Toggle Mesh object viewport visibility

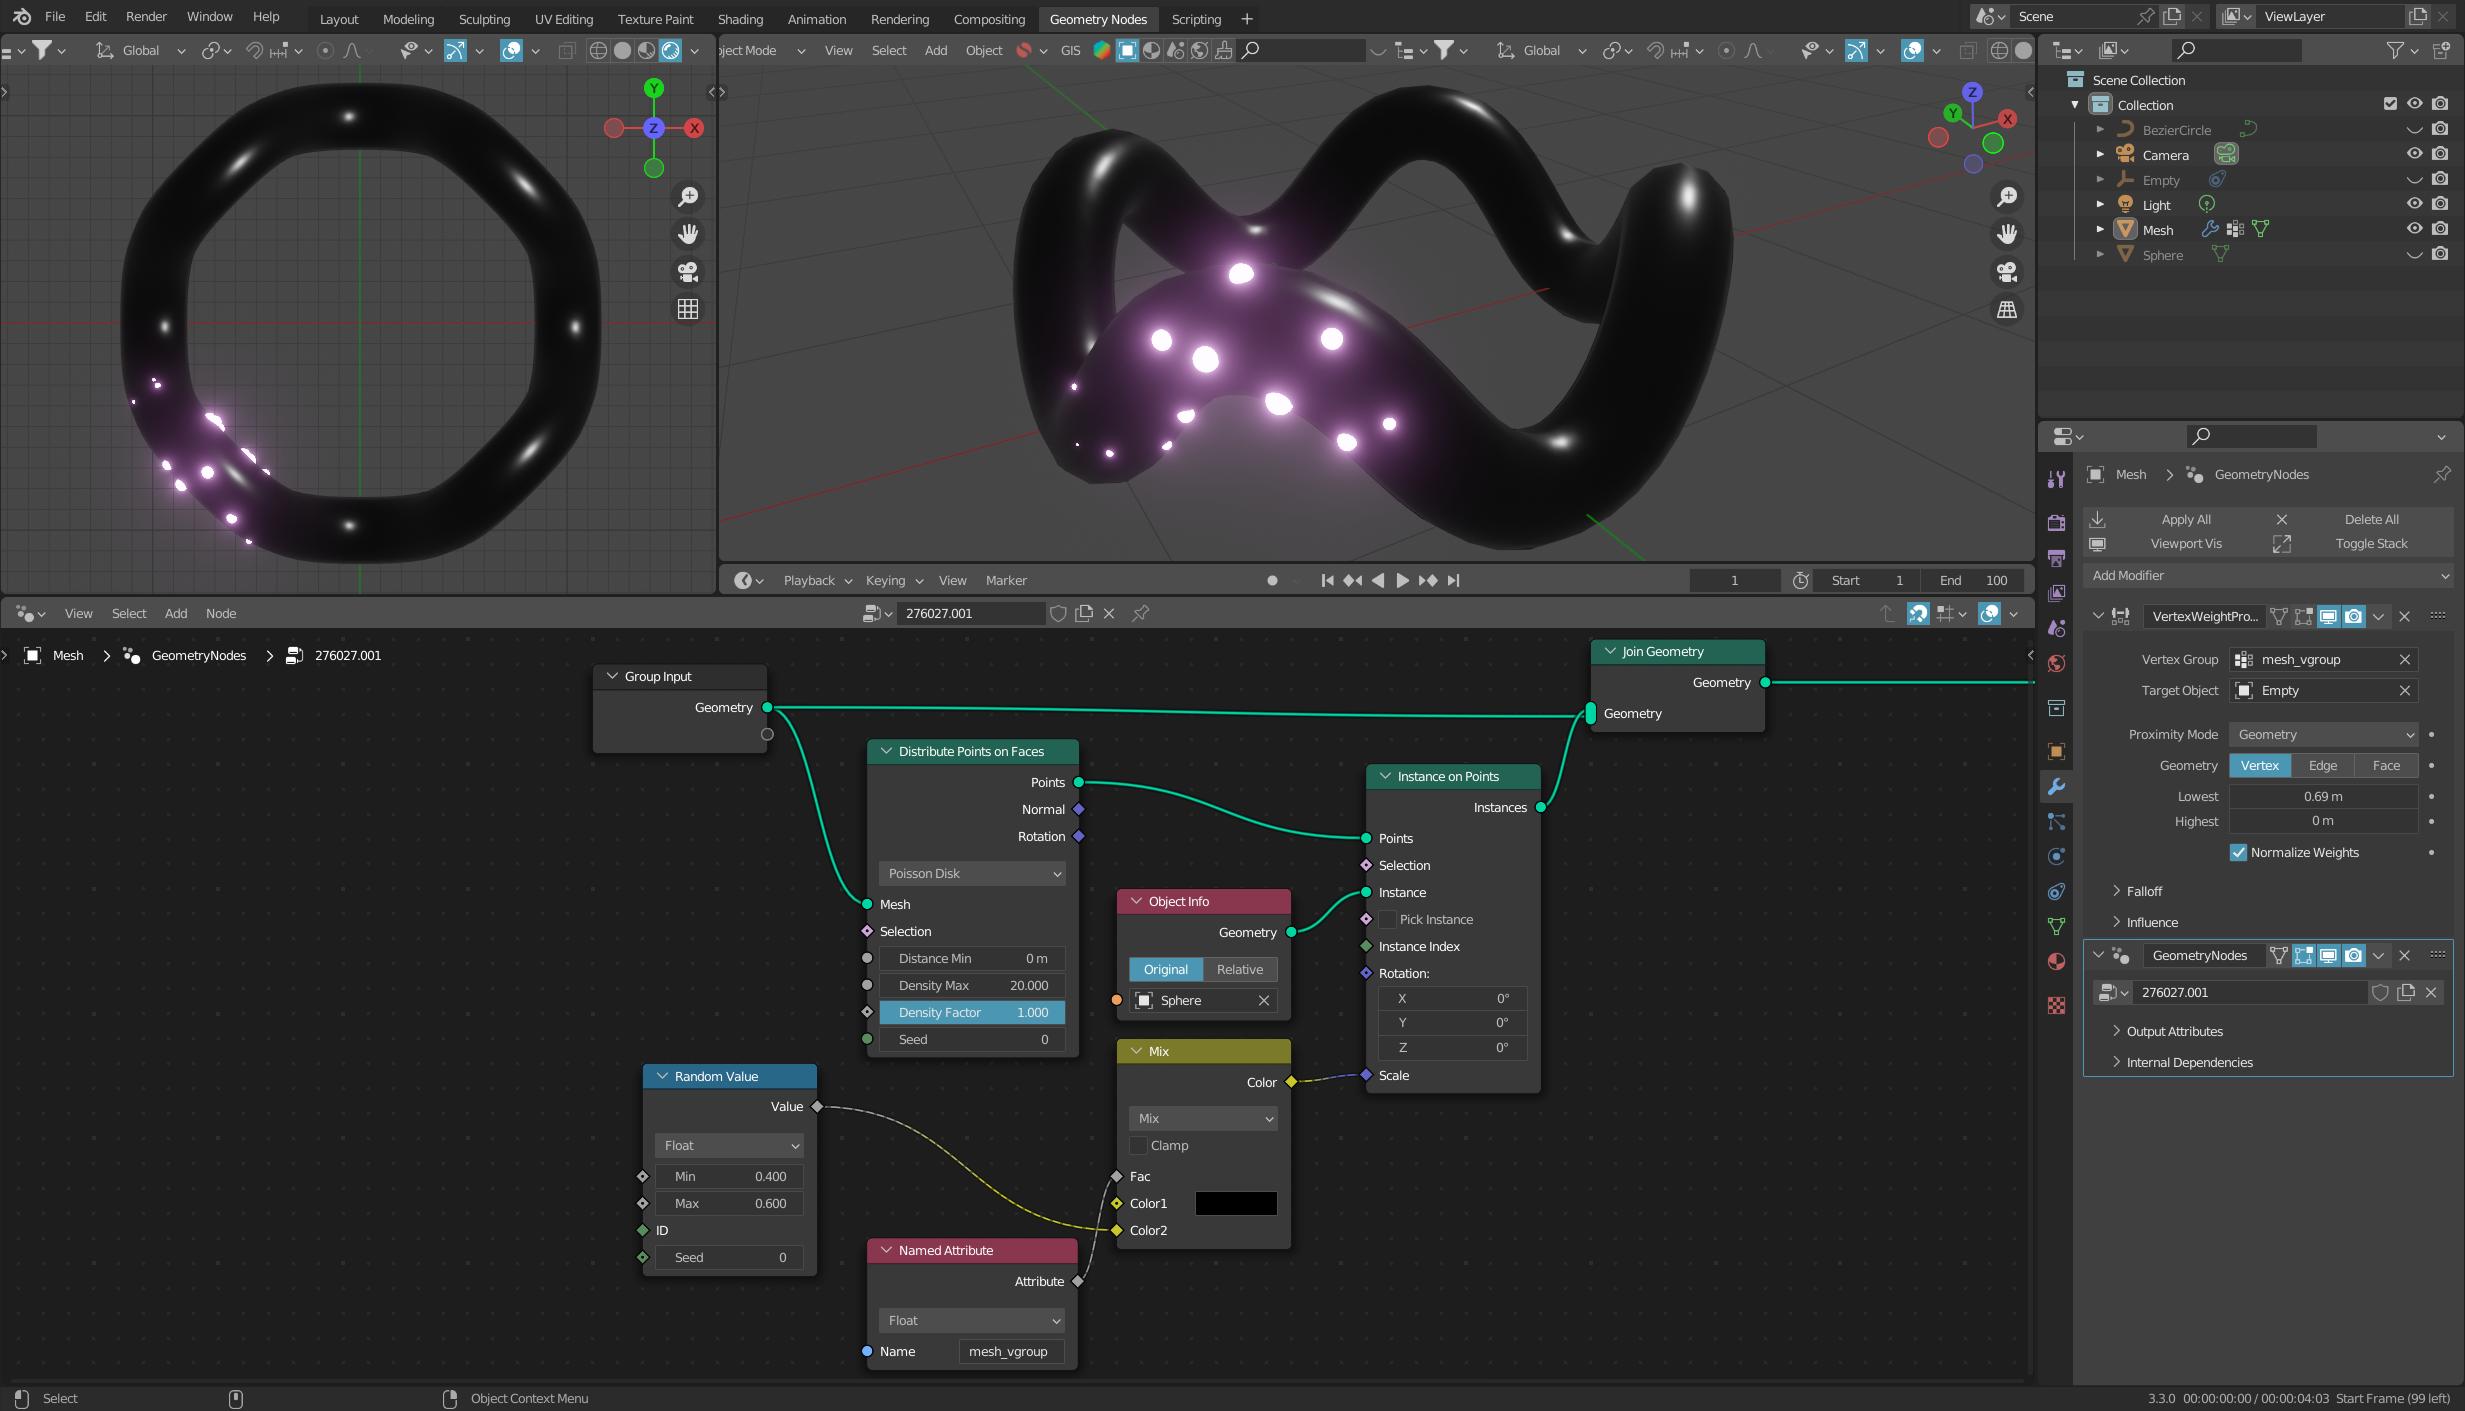click(2414, 229)
